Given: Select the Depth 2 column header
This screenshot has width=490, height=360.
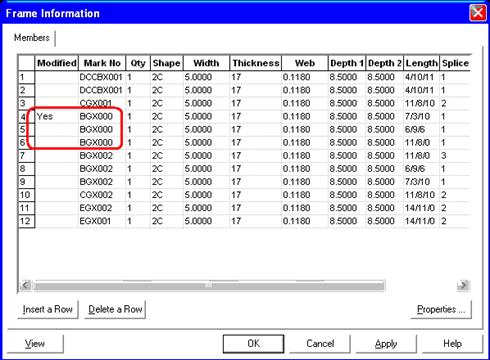Looking at the screenshot, I should [385, 63].
